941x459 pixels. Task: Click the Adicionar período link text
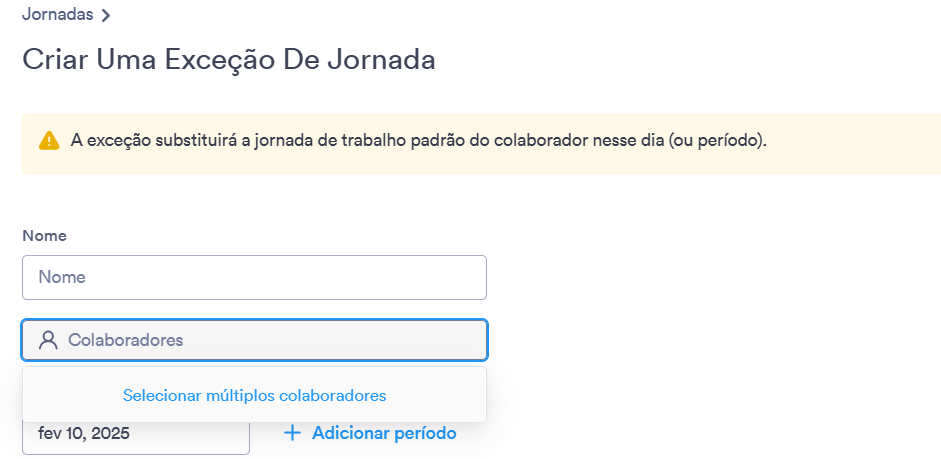click(384, 433)
